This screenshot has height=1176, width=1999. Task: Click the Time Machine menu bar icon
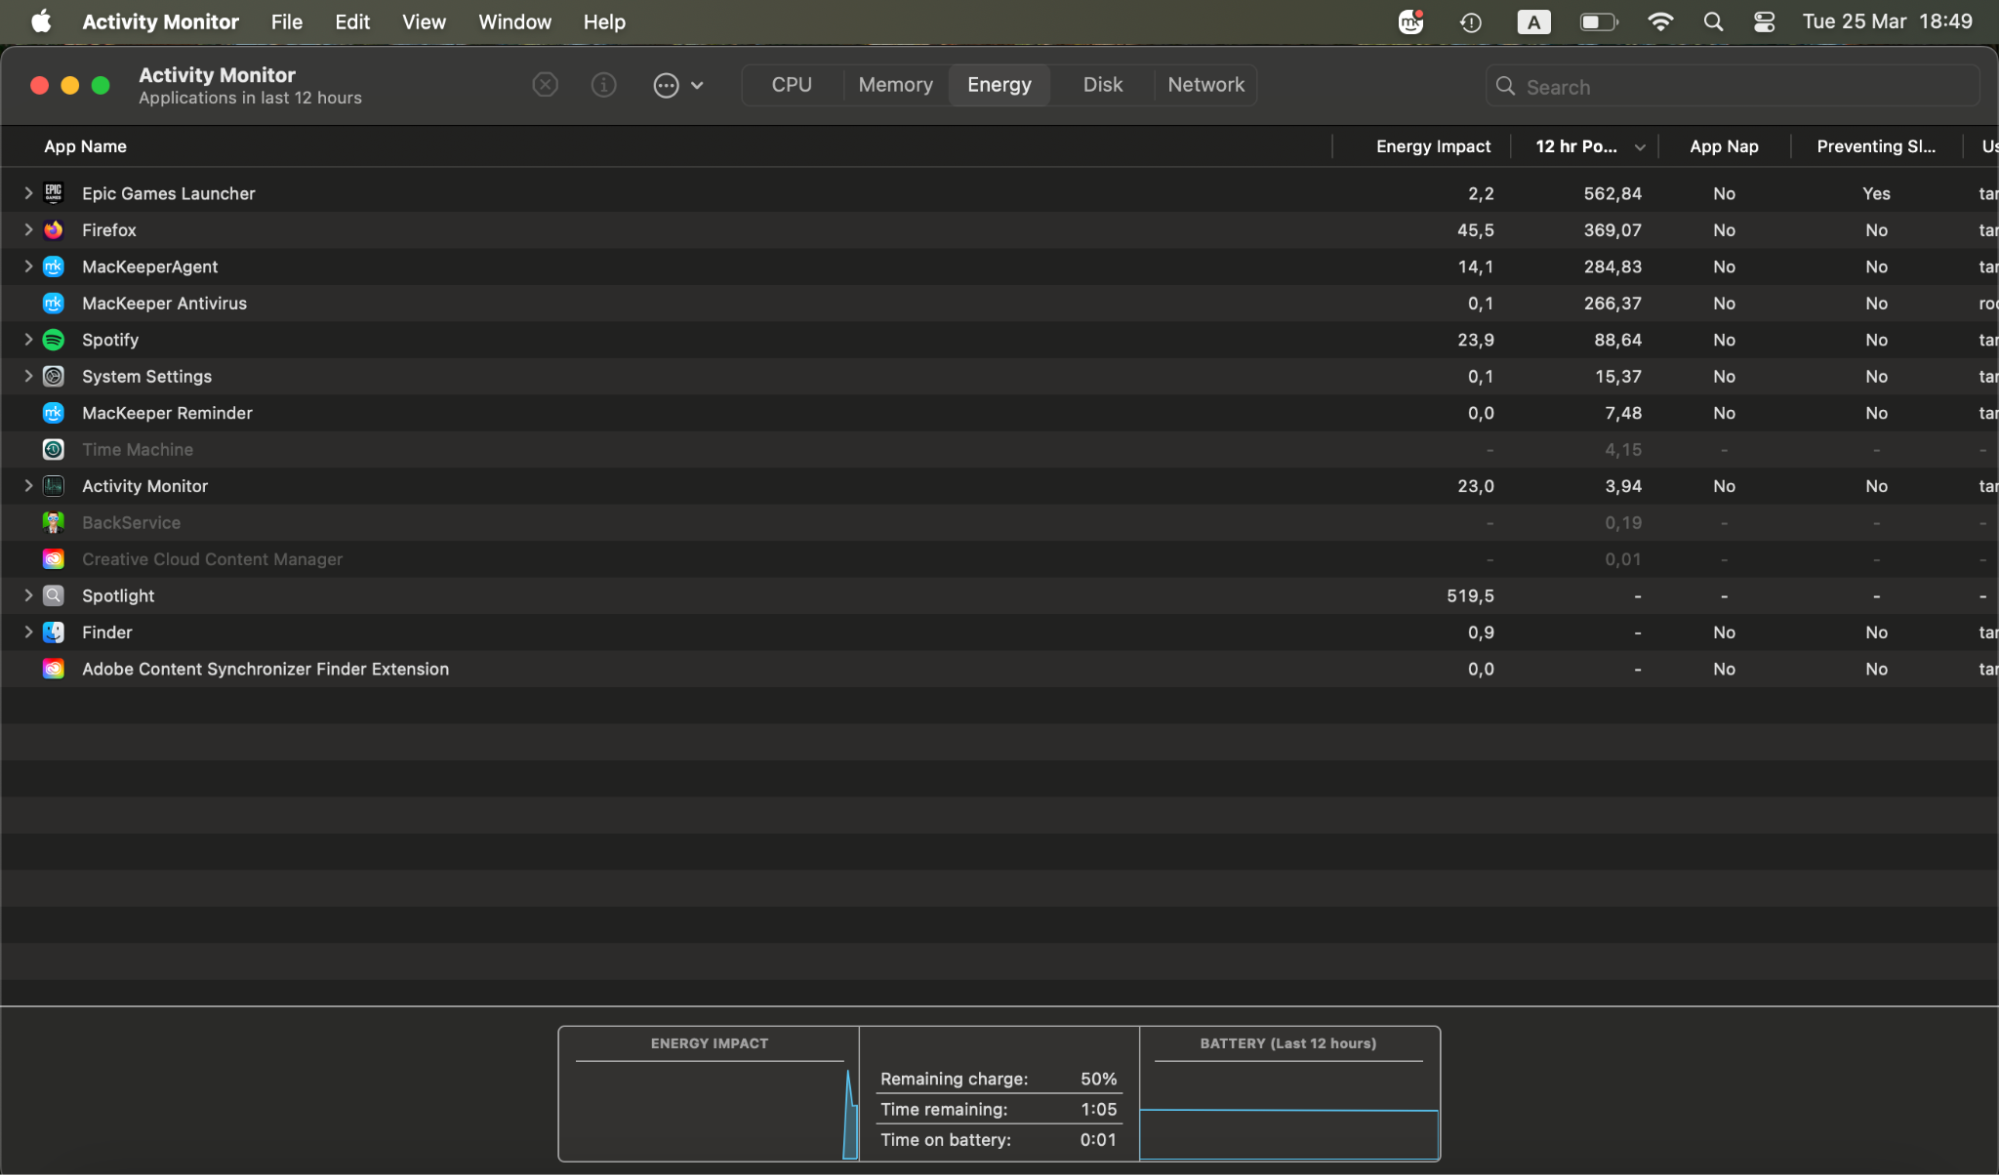(1470, 22)
